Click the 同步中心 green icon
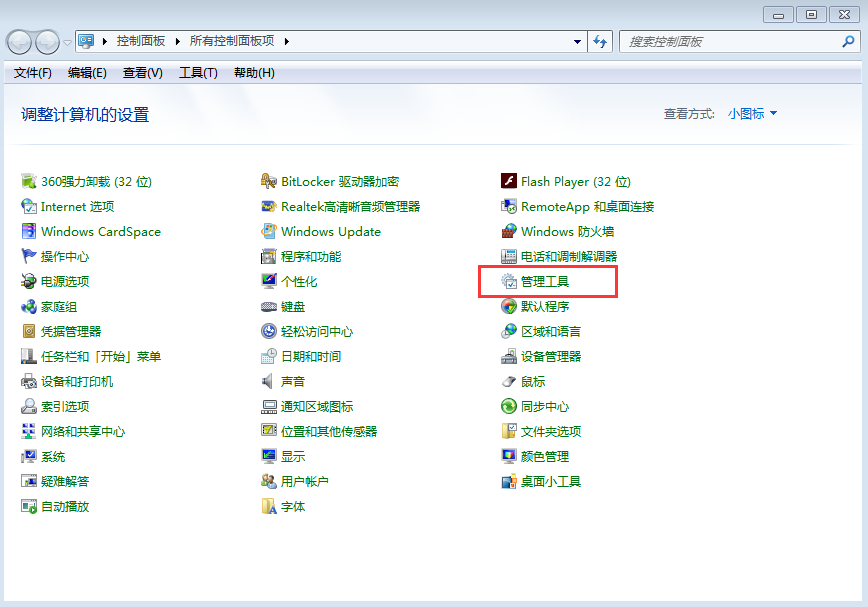Image resolution: width=868 pixels, height=607 pixels. pos(509,406)
